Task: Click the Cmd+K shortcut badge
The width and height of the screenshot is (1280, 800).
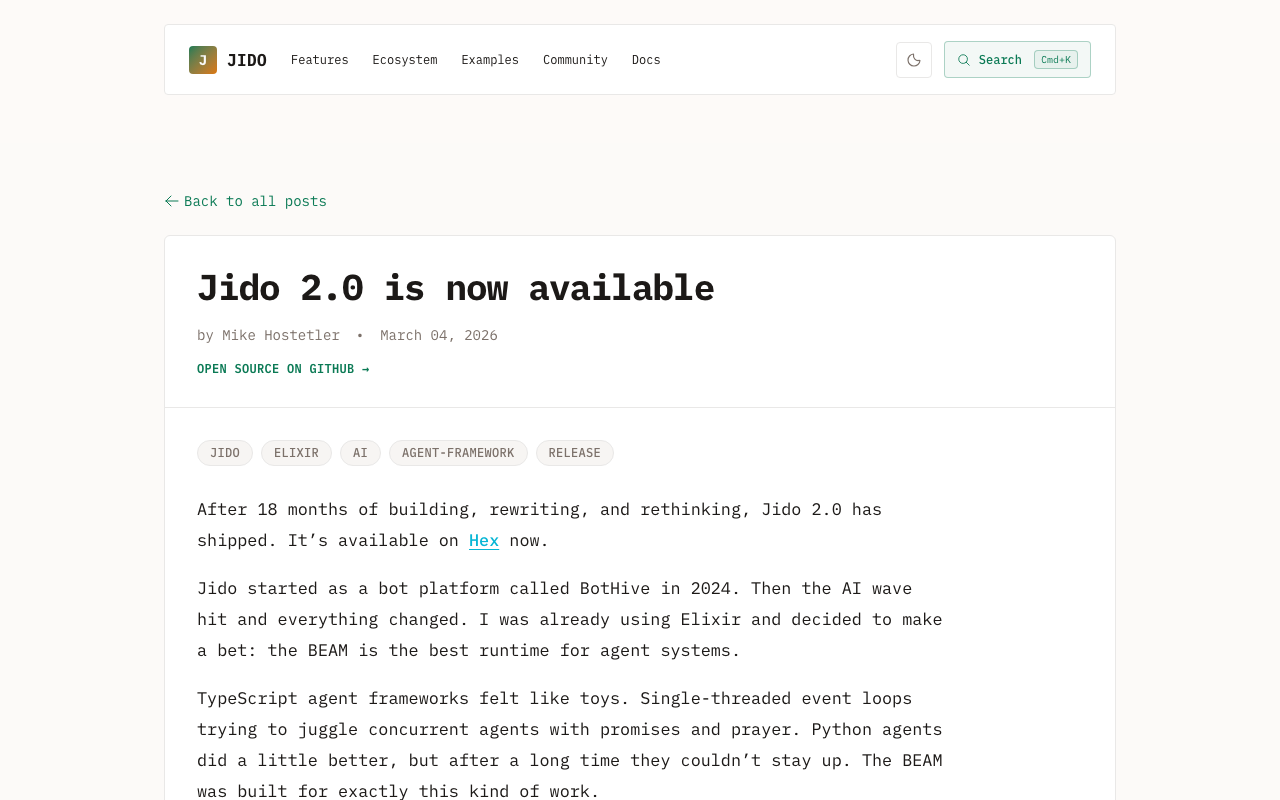Action: (1056, 60)
